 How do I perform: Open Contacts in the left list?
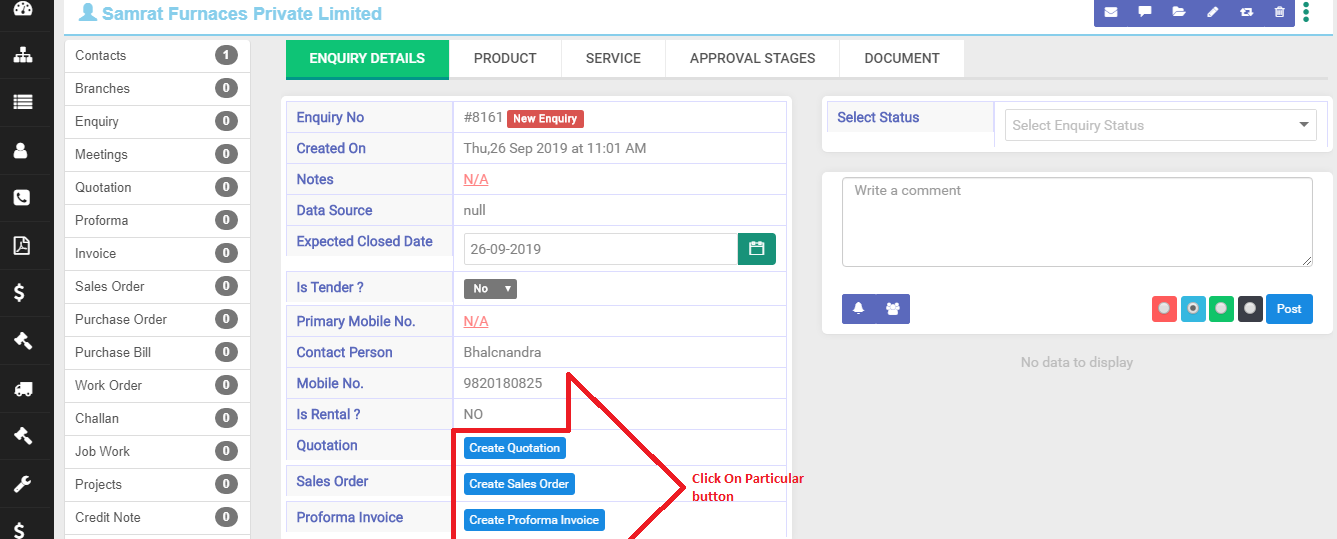click(157, 56)
